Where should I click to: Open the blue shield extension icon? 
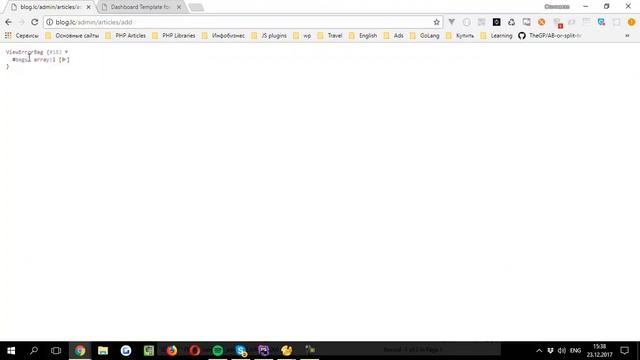[601, 22]
